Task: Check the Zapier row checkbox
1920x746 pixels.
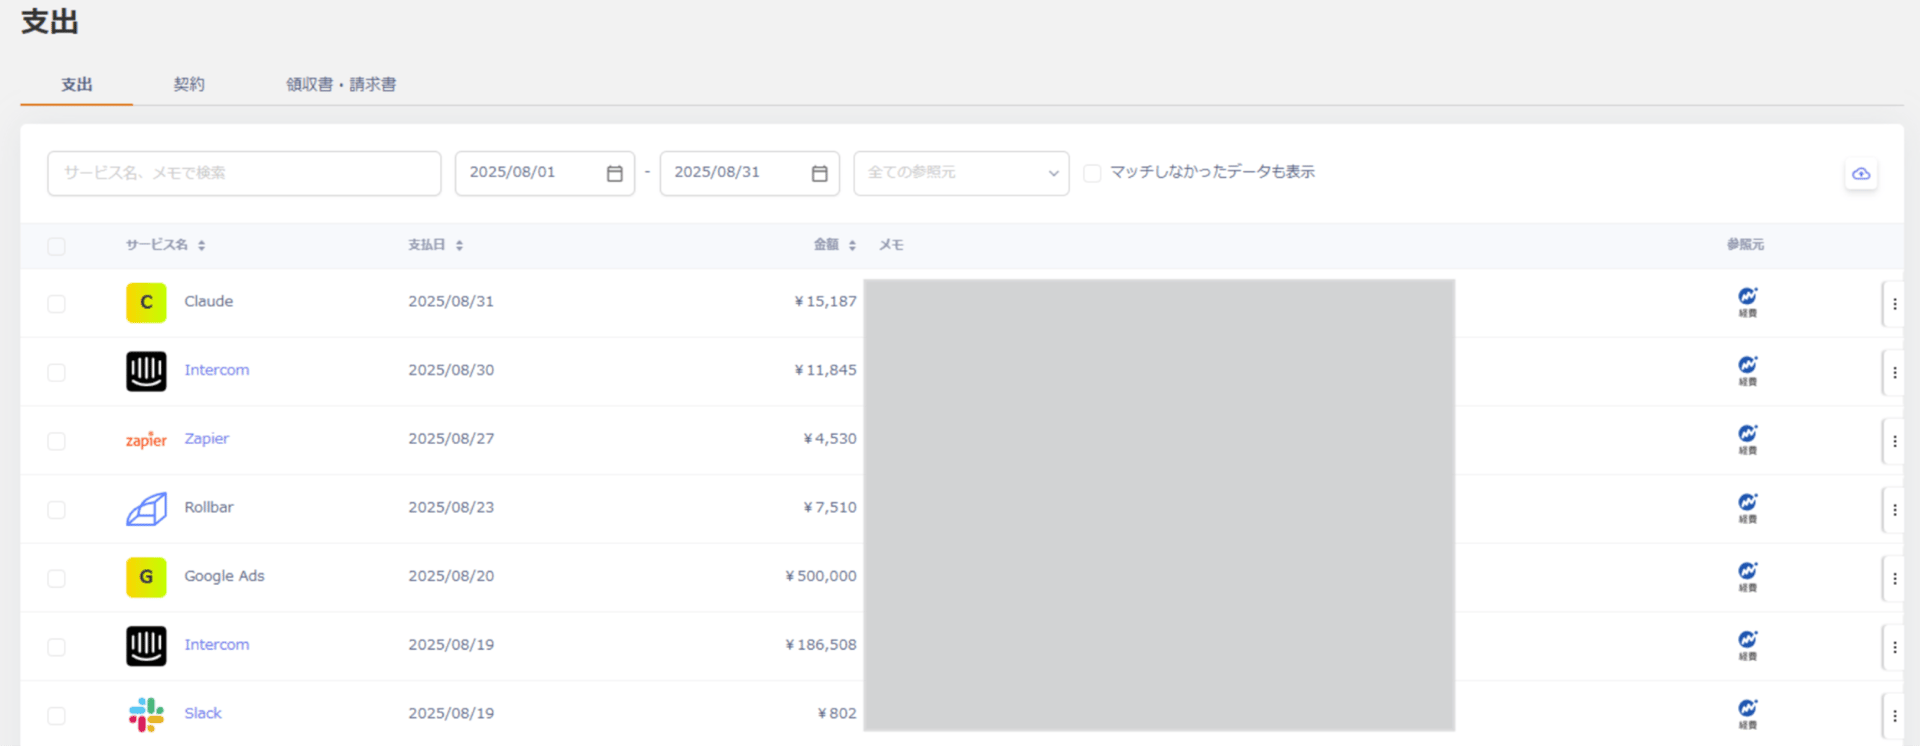Action: tap(56, 441)
